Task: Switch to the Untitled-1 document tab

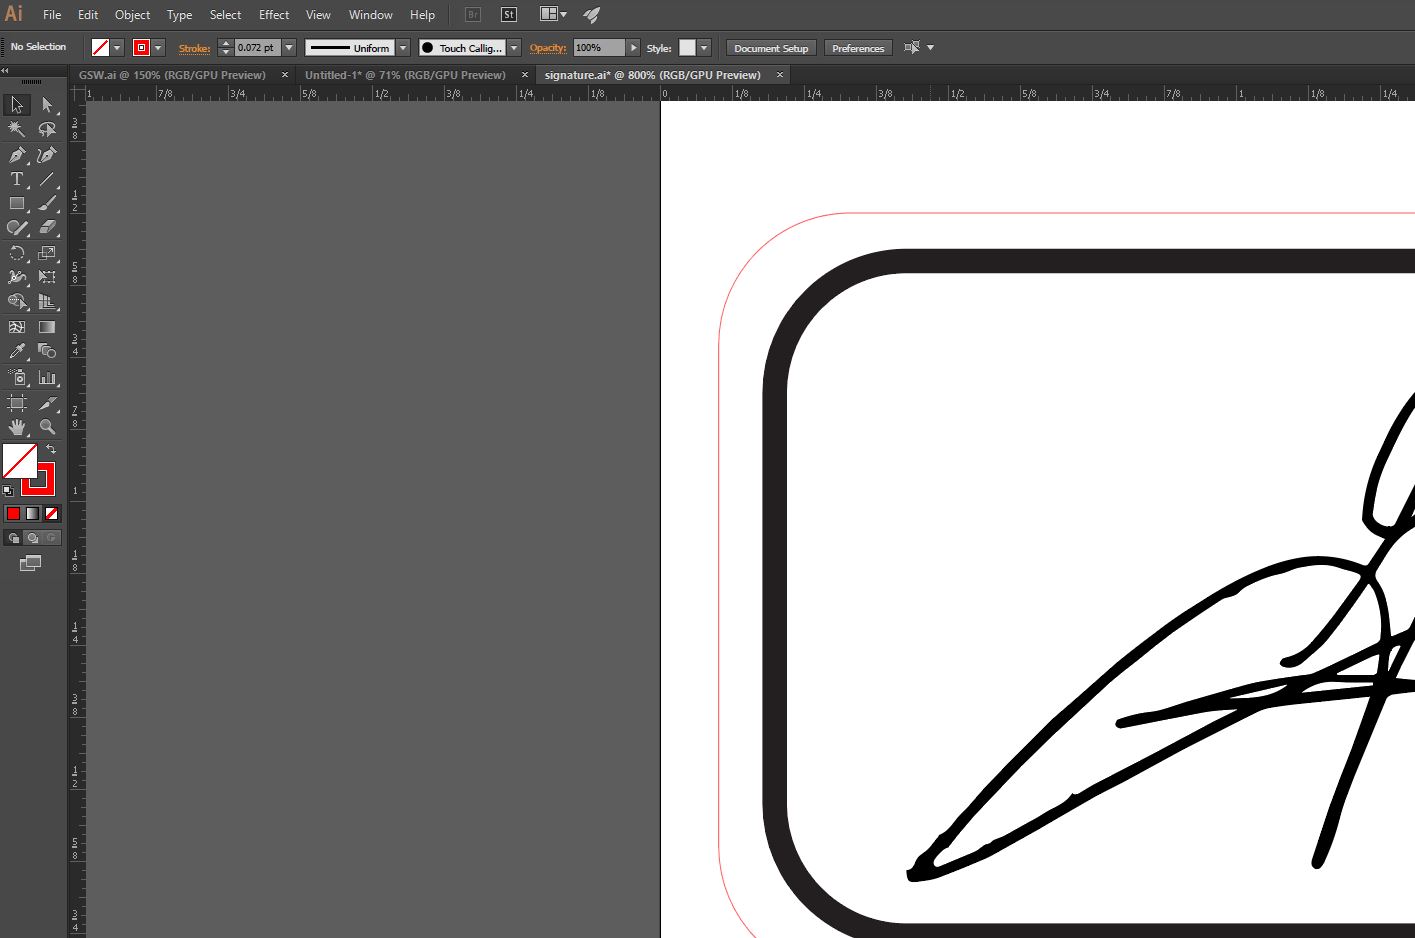Action: coord(405,75)
